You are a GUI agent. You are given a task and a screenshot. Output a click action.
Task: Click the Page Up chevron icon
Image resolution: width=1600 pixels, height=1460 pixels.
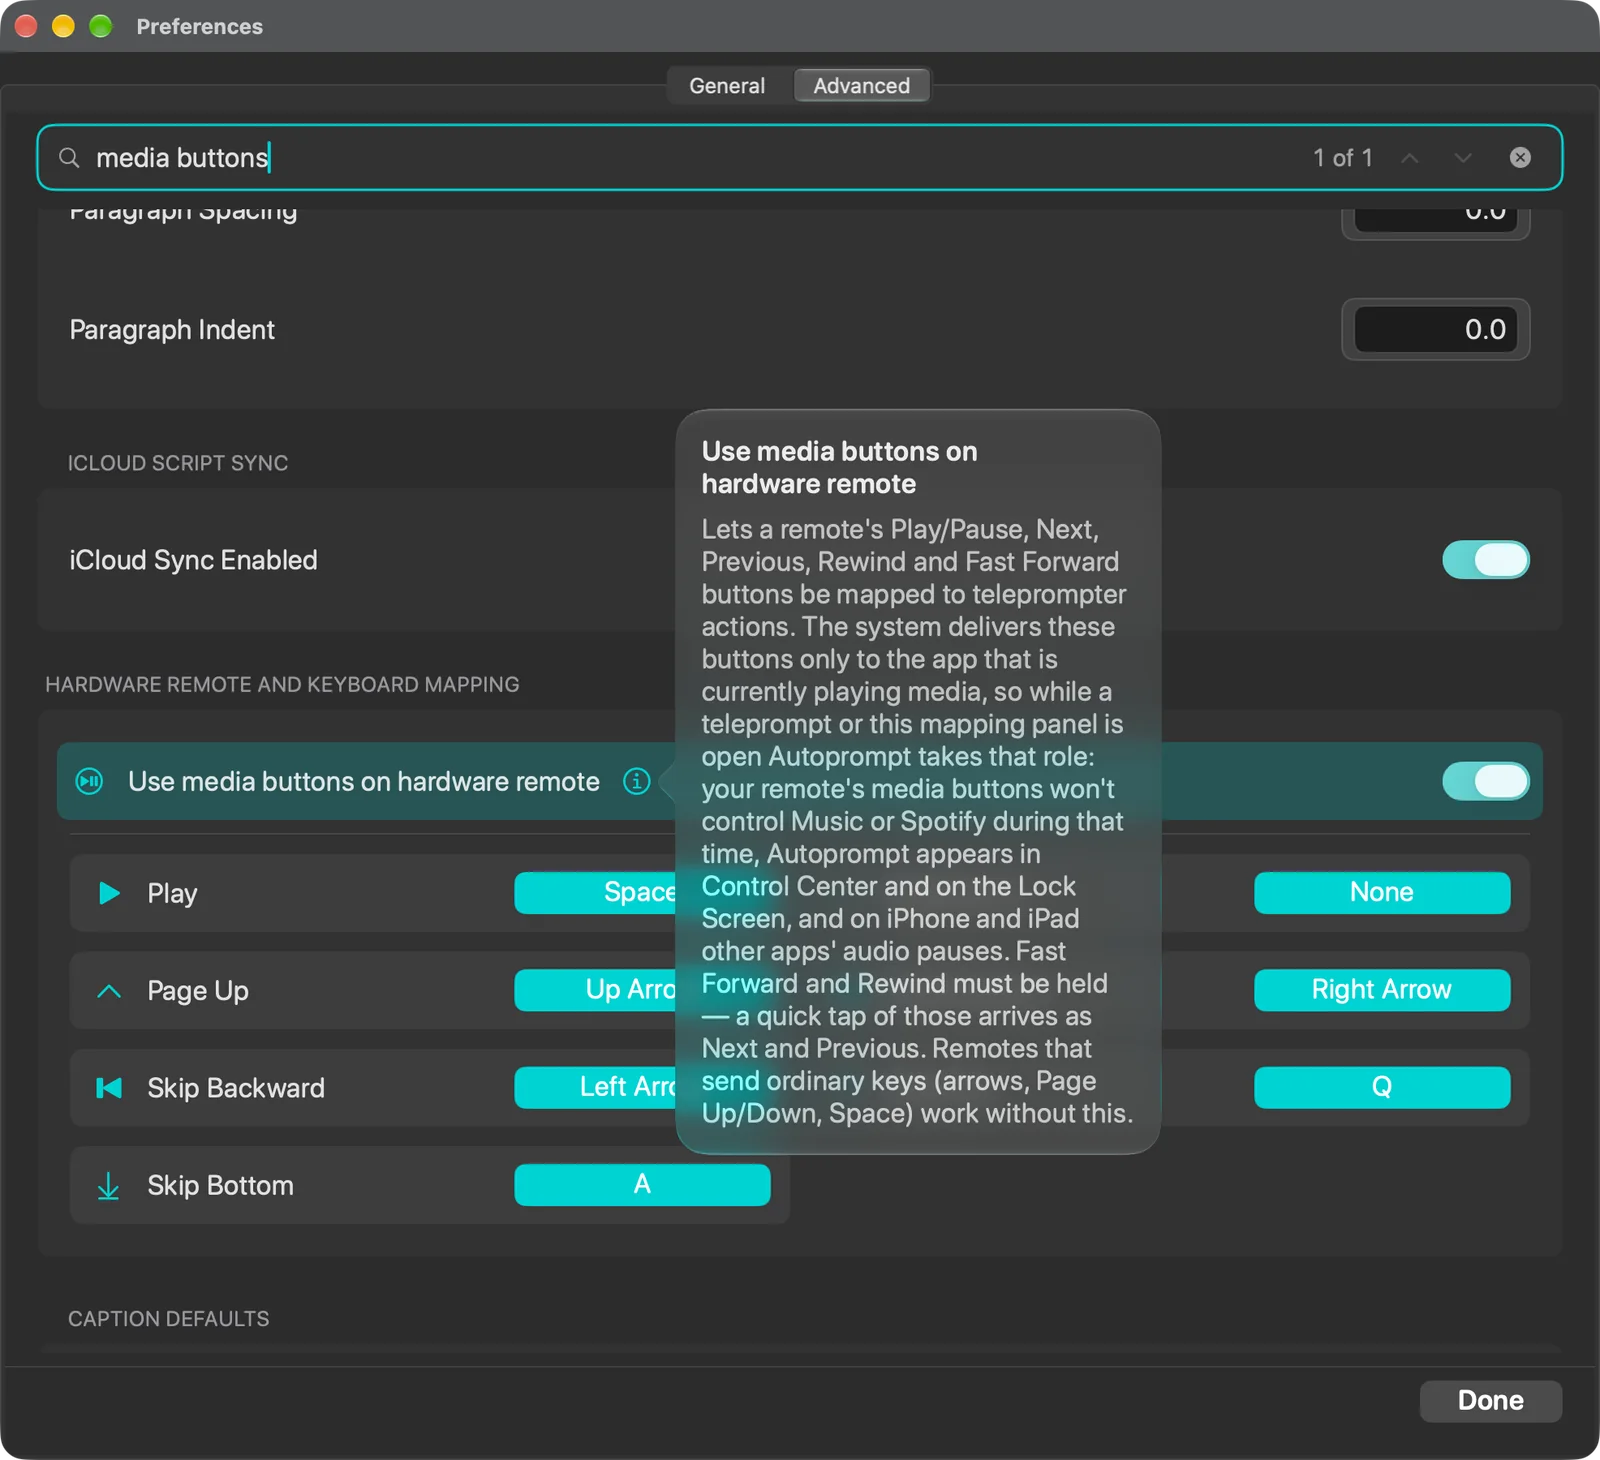pos(109,991)
